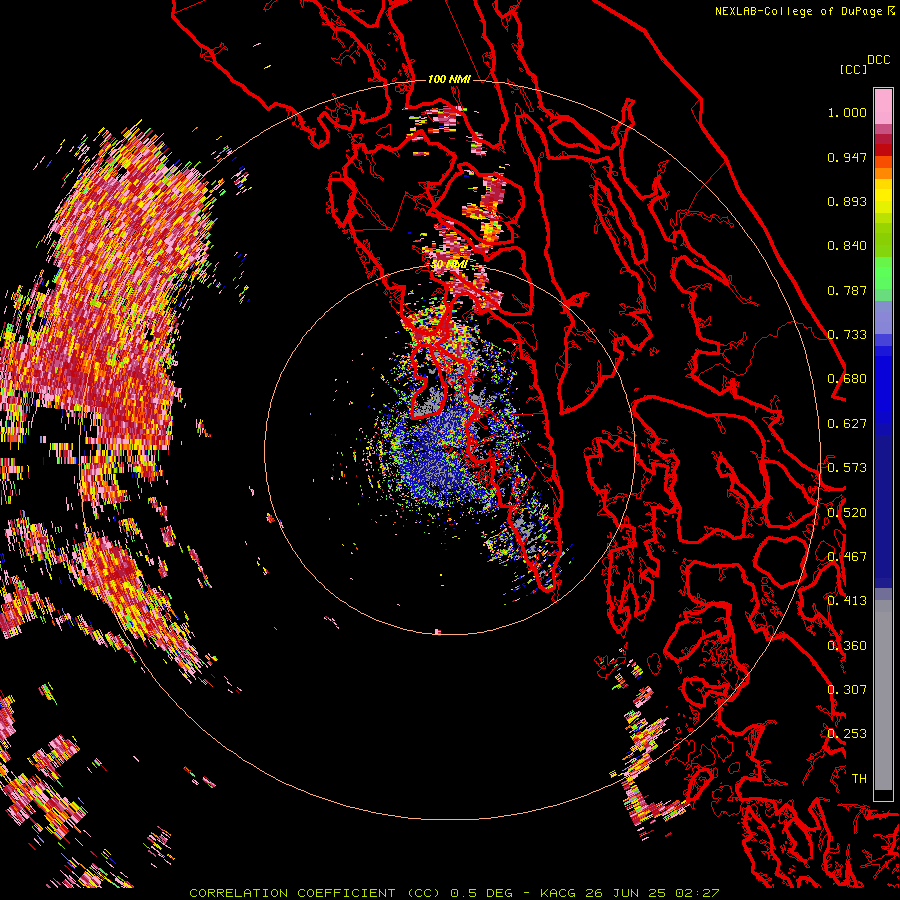Click the 0.680 color scale value
Screen dimensions: 900x900
coord(847,379)
